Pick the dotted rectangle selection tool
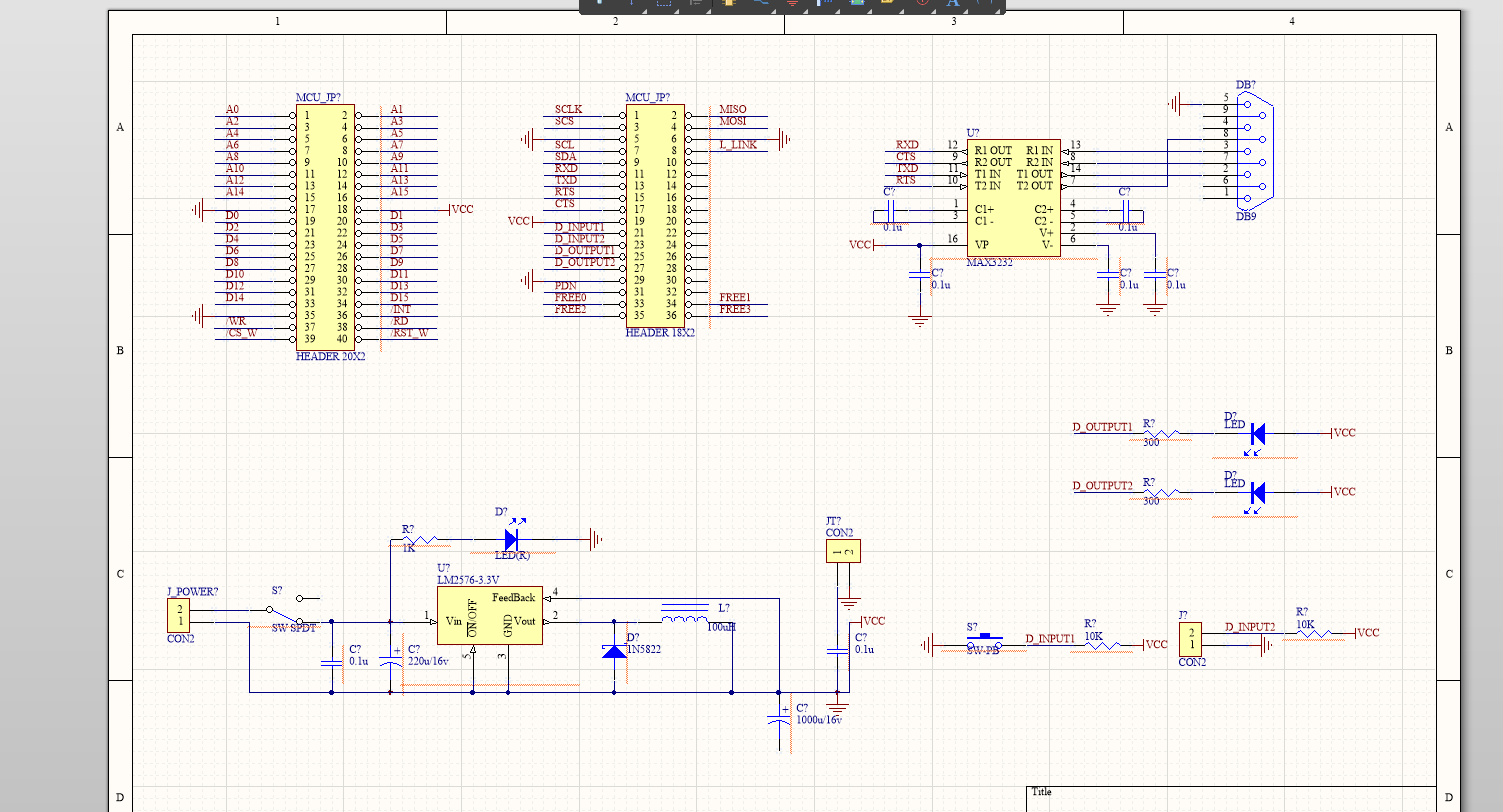This screenshot has height=812, width=1503. (x=664, y=3)
